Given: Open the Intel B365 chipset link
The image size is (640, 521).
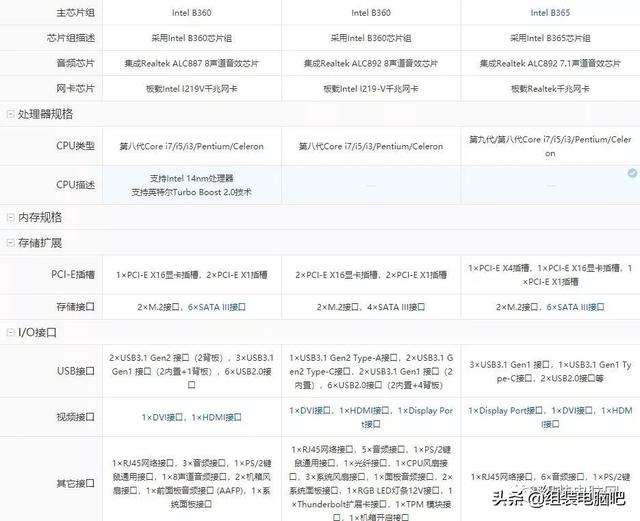Looking at the screenshot, I should click(550, 13).
